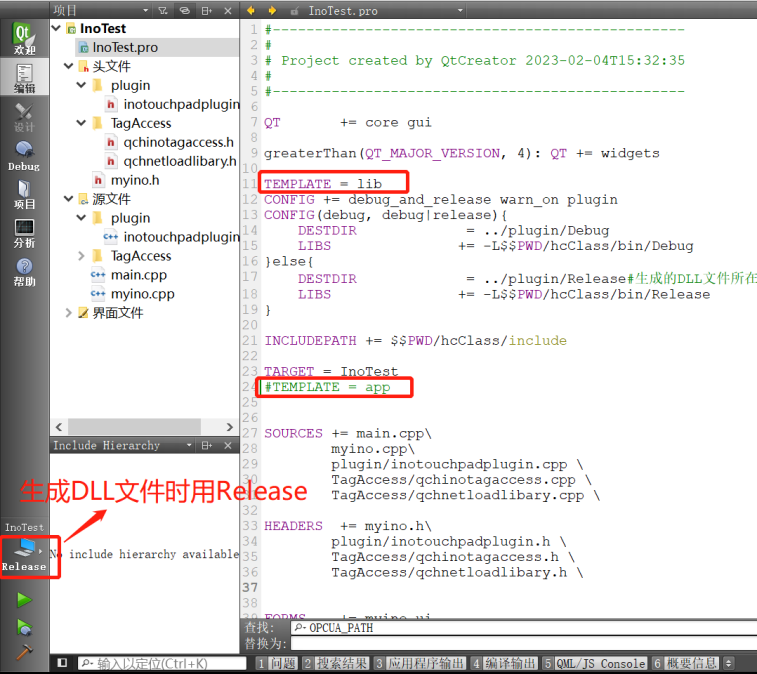Switch to Debug mode in sidebar

tap(24, 155)
